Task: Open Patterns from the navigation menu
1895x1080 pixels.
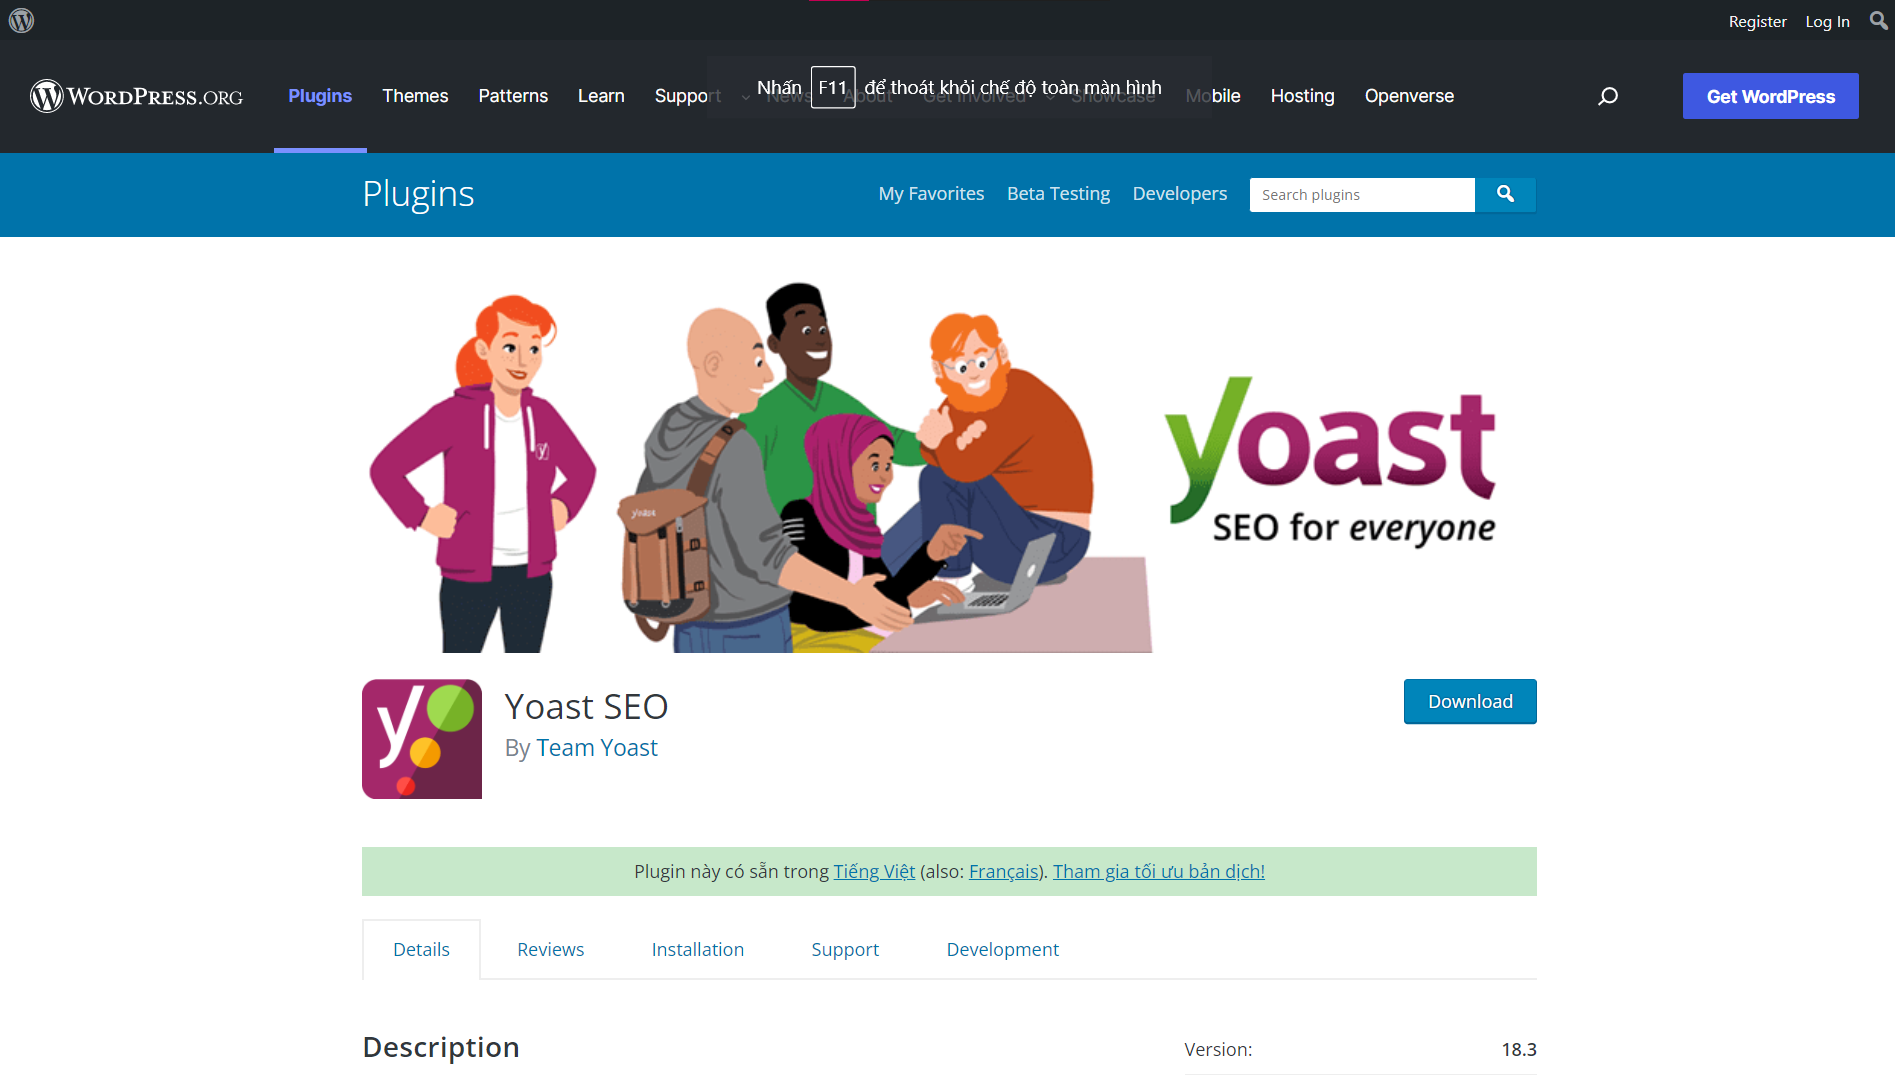Action: click(513, 96)
